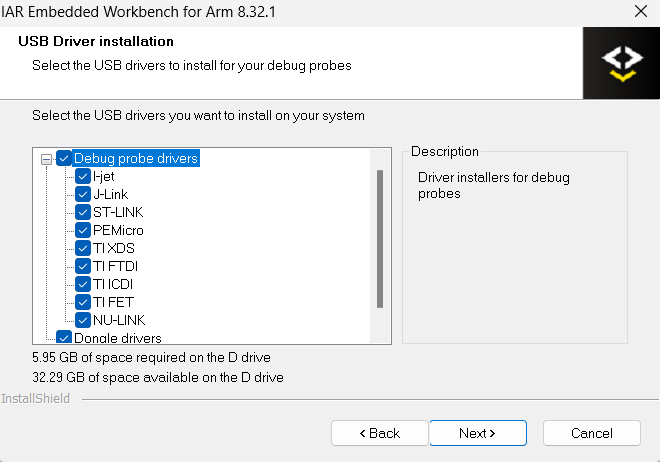
Task: Cancel the installation
Action: 592,433
